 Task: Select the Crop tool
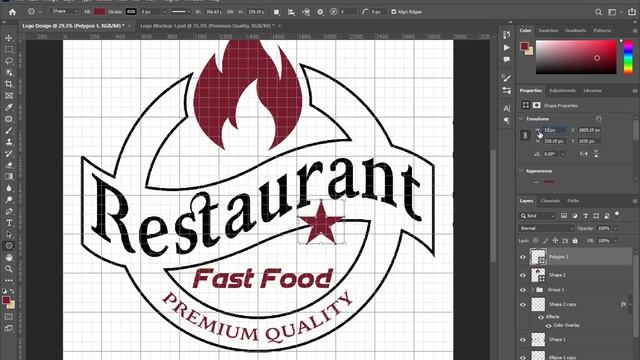[x=9, y=84]
